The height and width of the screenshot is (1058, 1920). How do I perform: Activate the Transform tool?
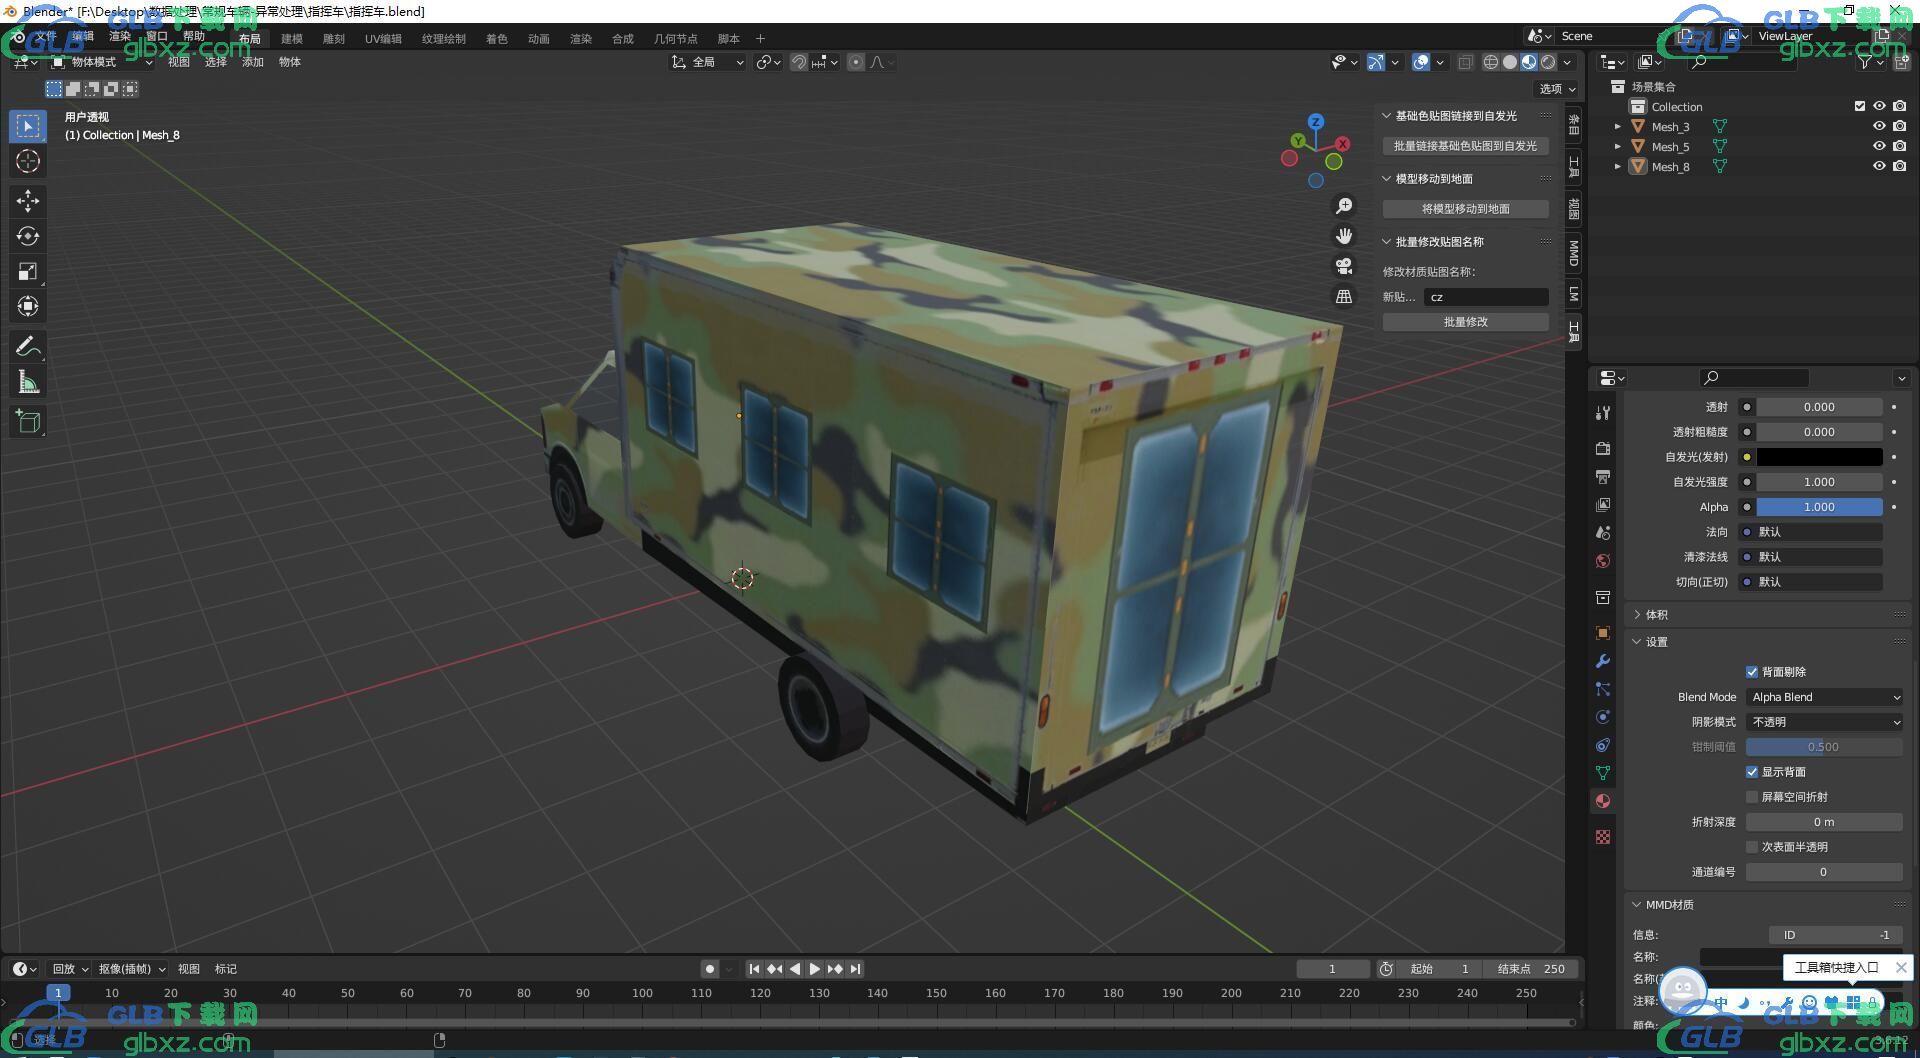tap(28, 306)
